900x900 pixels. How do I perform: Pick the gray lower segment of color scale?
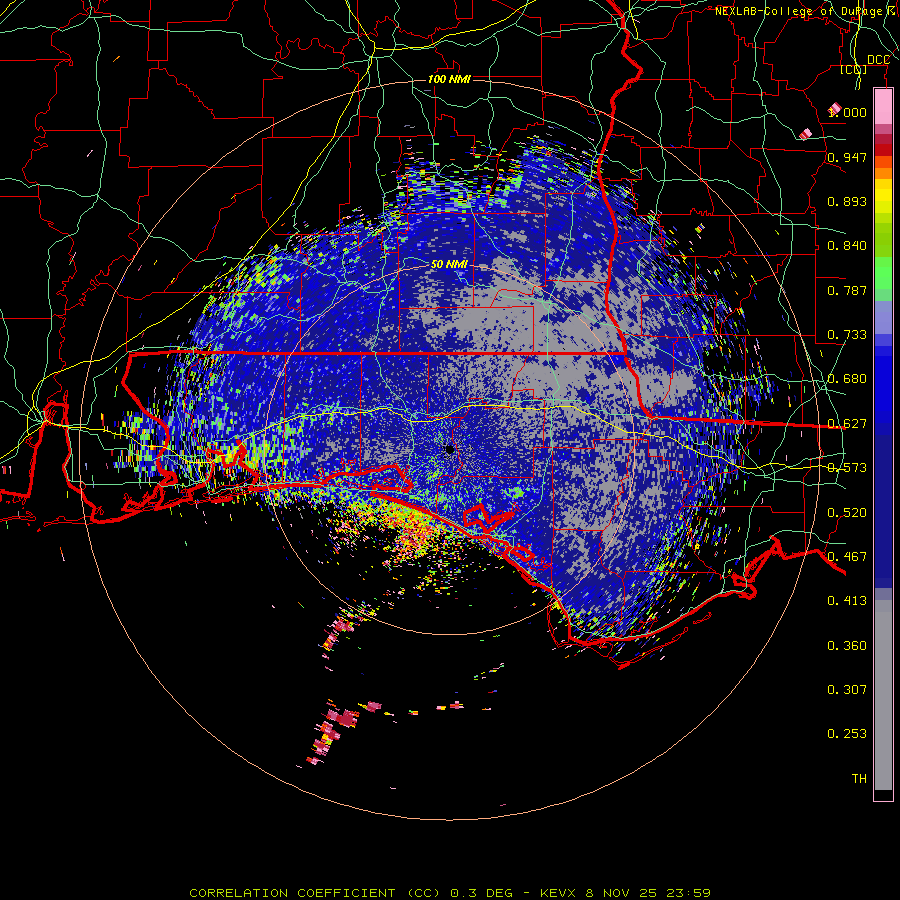(x=883, y=695)
